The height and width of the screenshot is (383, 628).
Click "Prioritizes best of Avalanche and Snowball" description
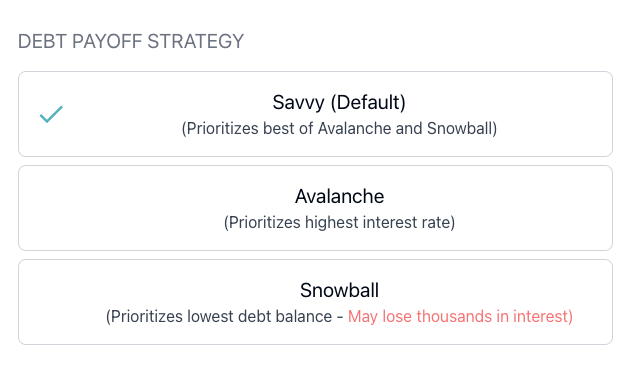point(339,129)
